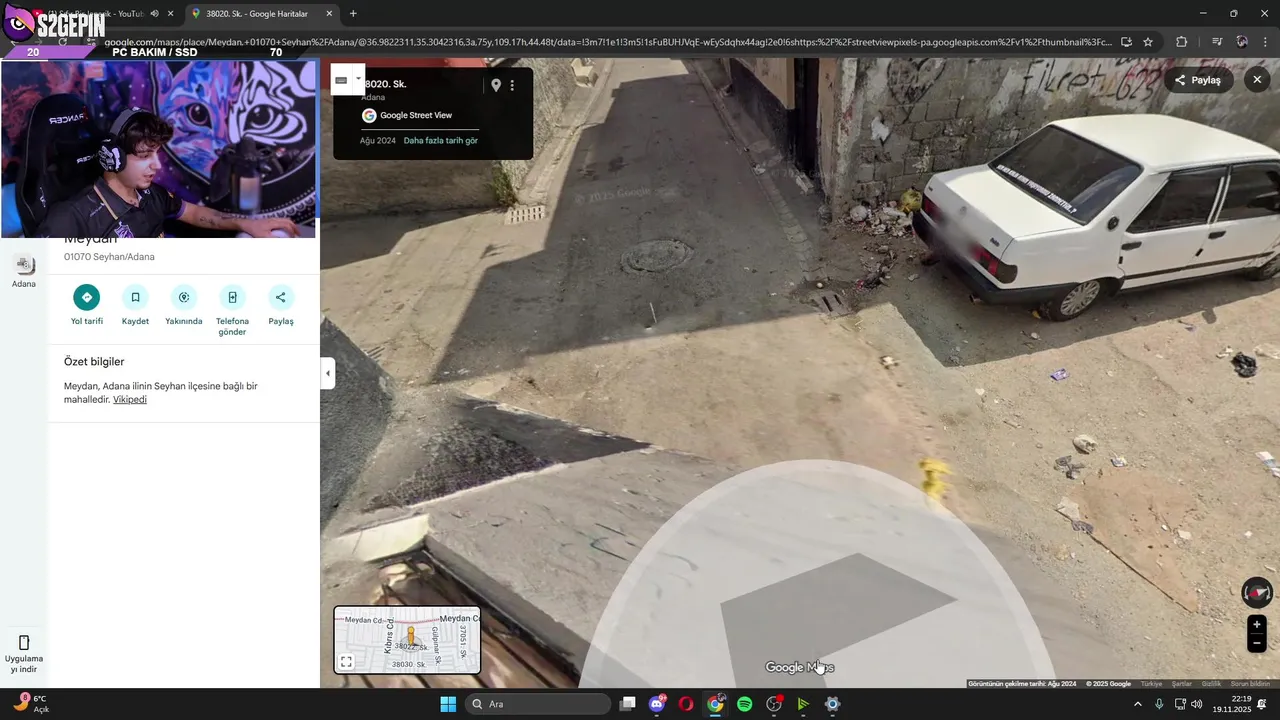Image resolution: width=1280 pixels, height=720 pixels.
Task: Open the Windows Start menu
Action: click(x=448, y=704)
